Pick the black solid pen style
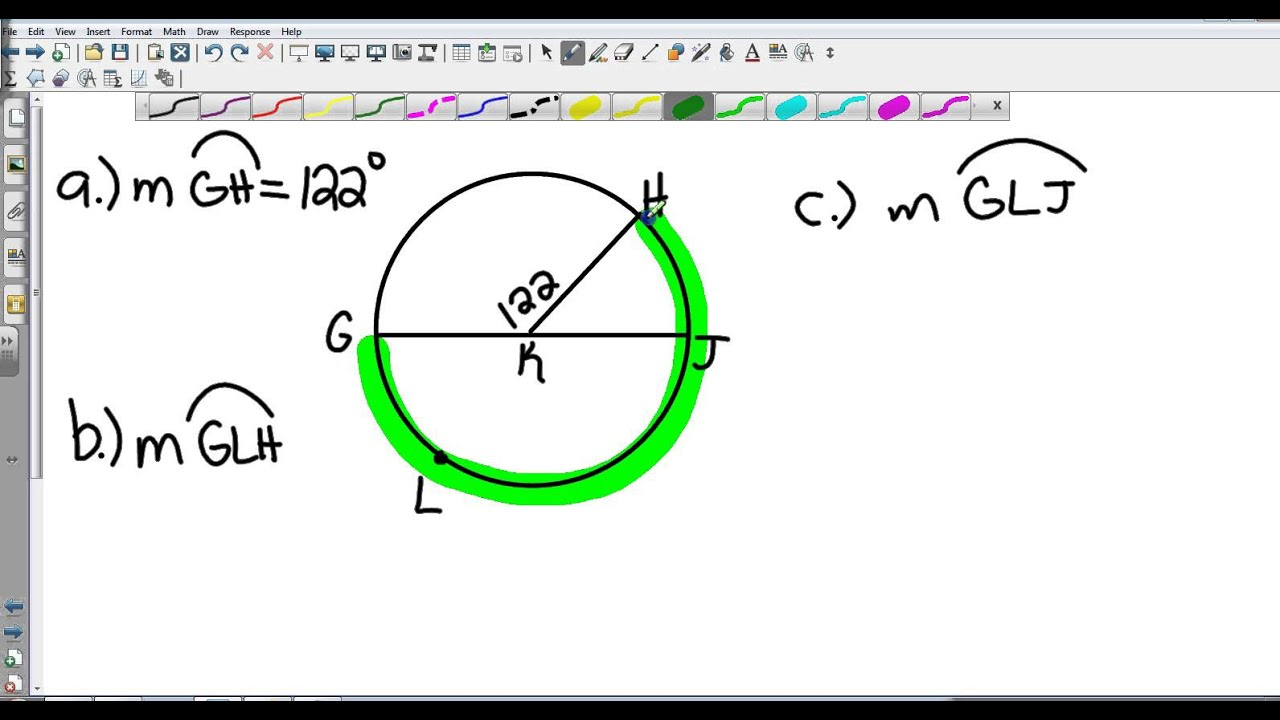The image size is (1280, 720). point(174,107)
